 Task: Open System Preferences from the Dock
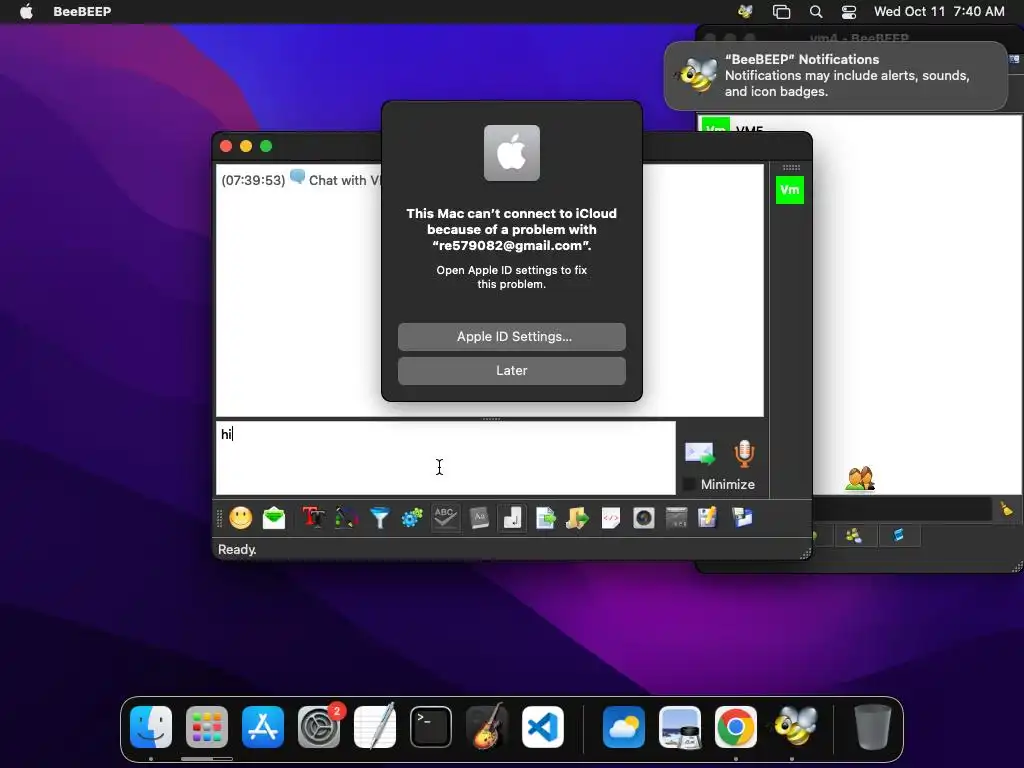[319, 727]
